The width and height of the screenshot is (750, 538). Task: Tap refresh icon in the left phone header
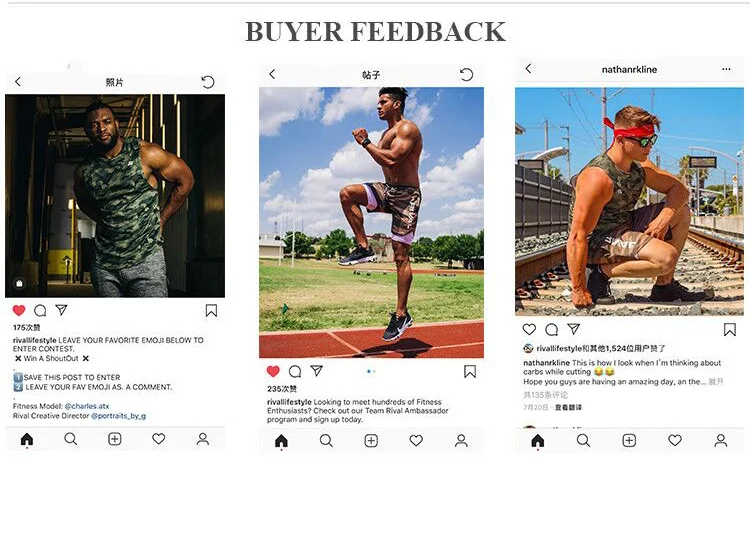[x=208, y=82]
